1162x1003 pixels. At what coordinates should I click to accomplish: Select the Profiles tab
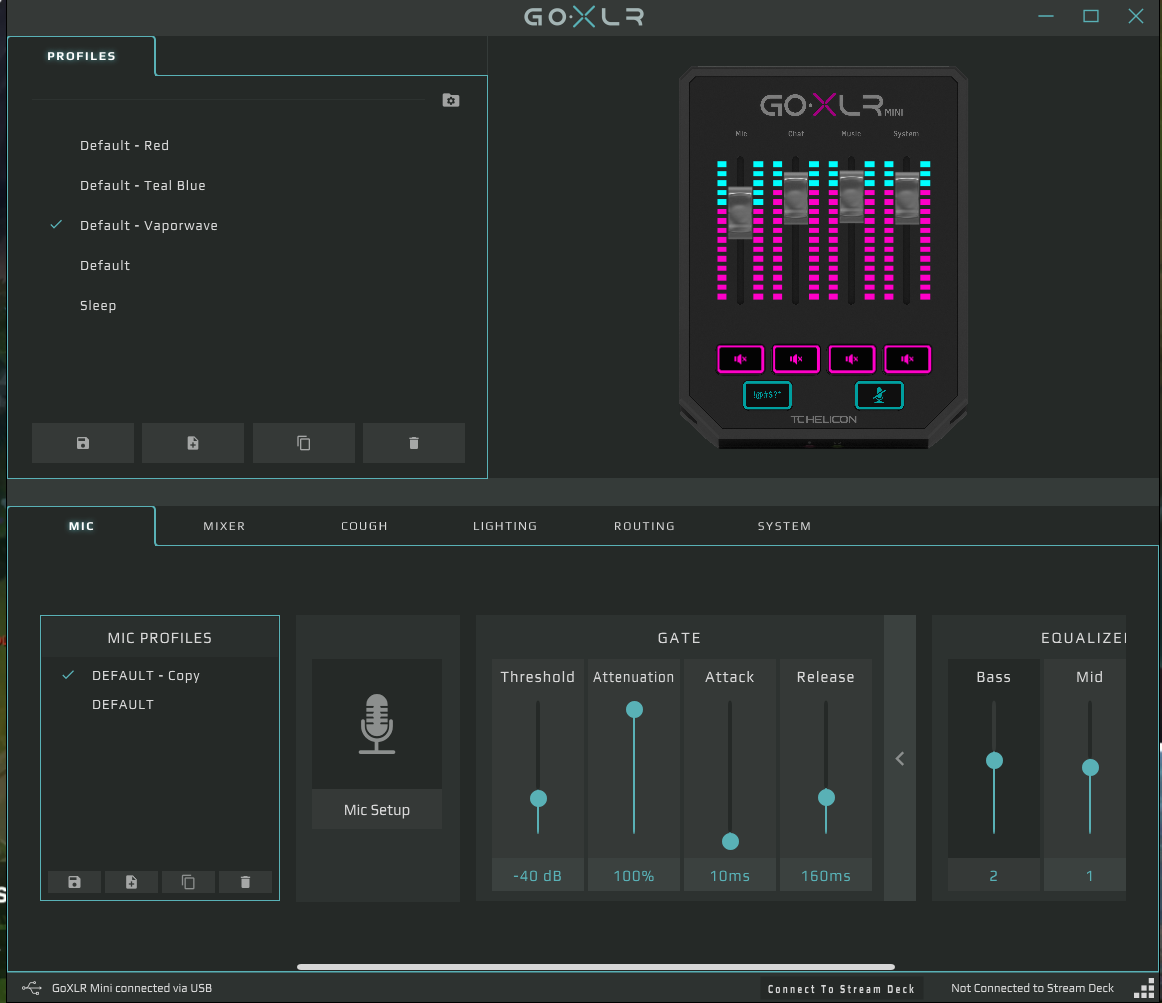[82, 56]
